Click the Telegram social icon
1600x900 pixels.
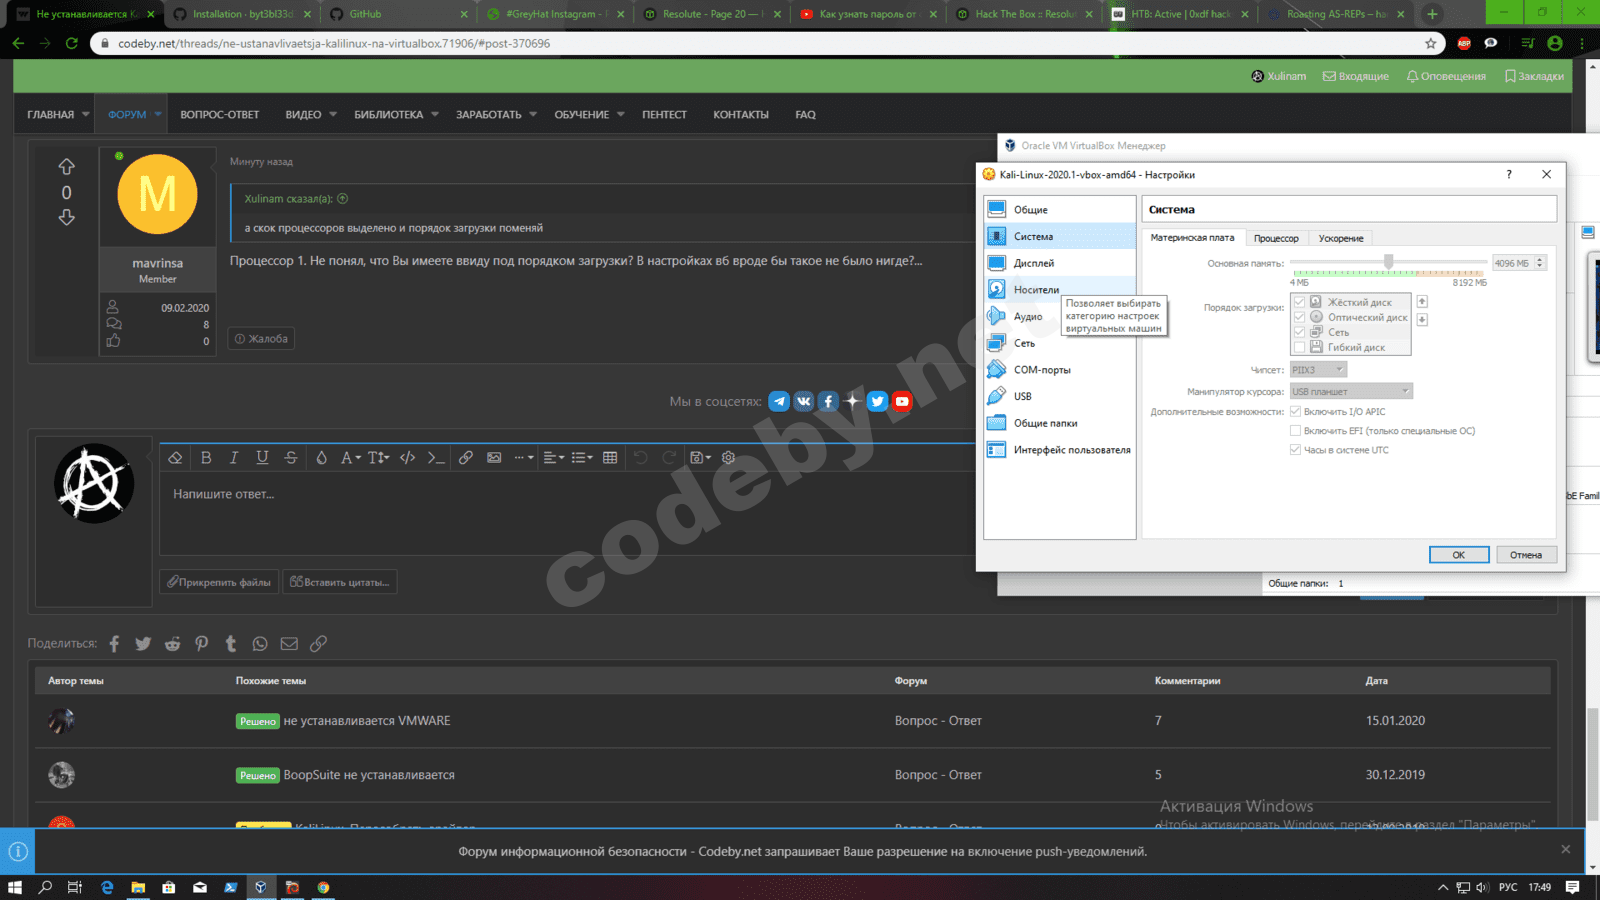779,401
